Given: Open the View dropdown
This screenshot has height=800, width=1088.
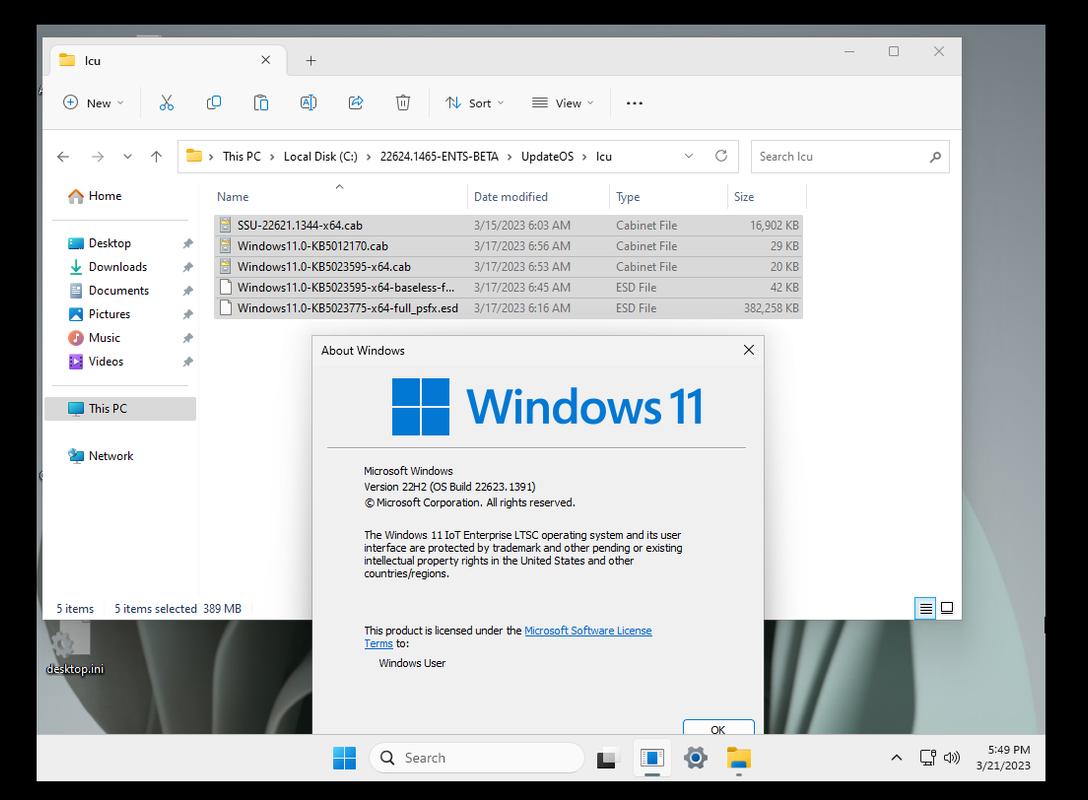Looking at the screenshot, I should click(563, 103).
